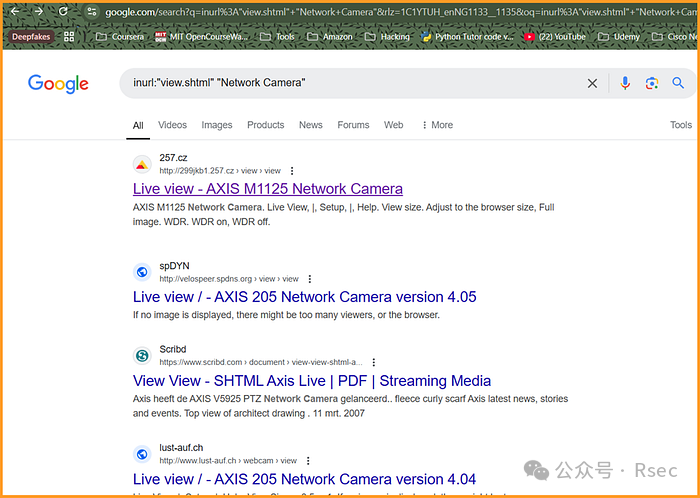Switch to the Videos tab
The image size is (700, 498).
[172, 125]
